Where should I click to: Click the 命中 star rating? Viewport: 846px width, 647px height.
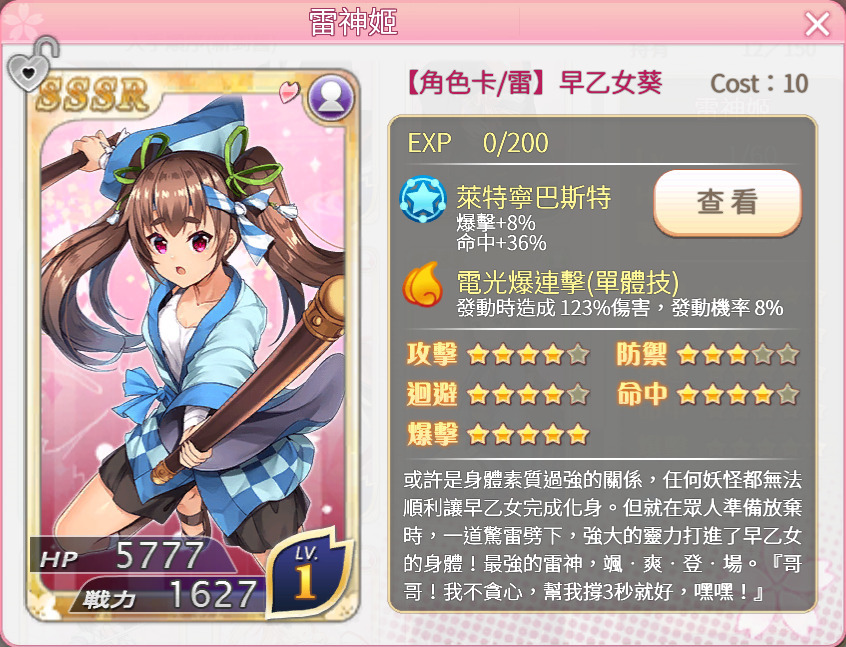point(737,394)
